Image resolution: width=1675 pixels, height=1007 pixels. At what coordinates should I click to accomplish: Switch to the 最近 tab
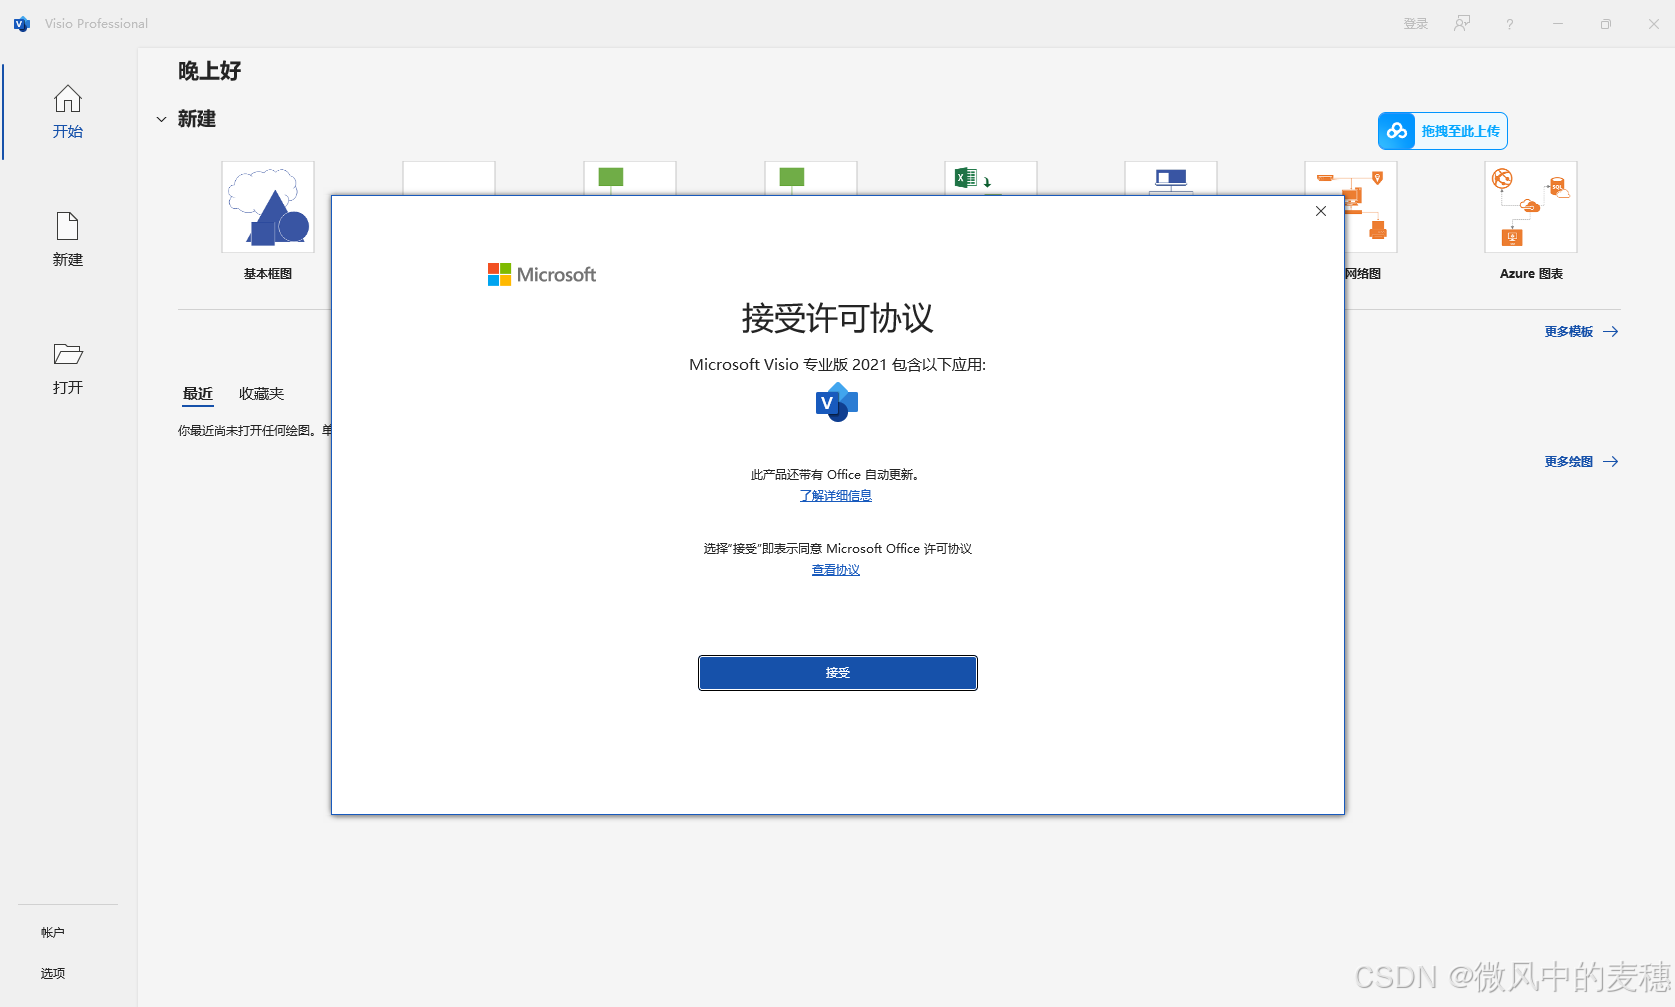(x=197, y=393)
